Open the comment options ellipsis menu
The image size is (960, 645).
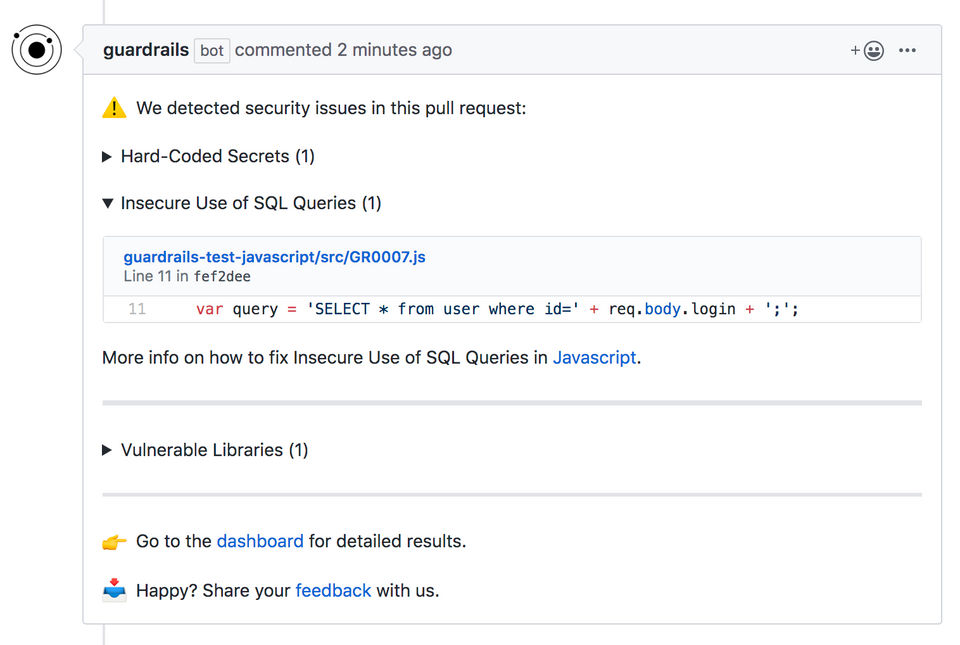click(907, 50)
